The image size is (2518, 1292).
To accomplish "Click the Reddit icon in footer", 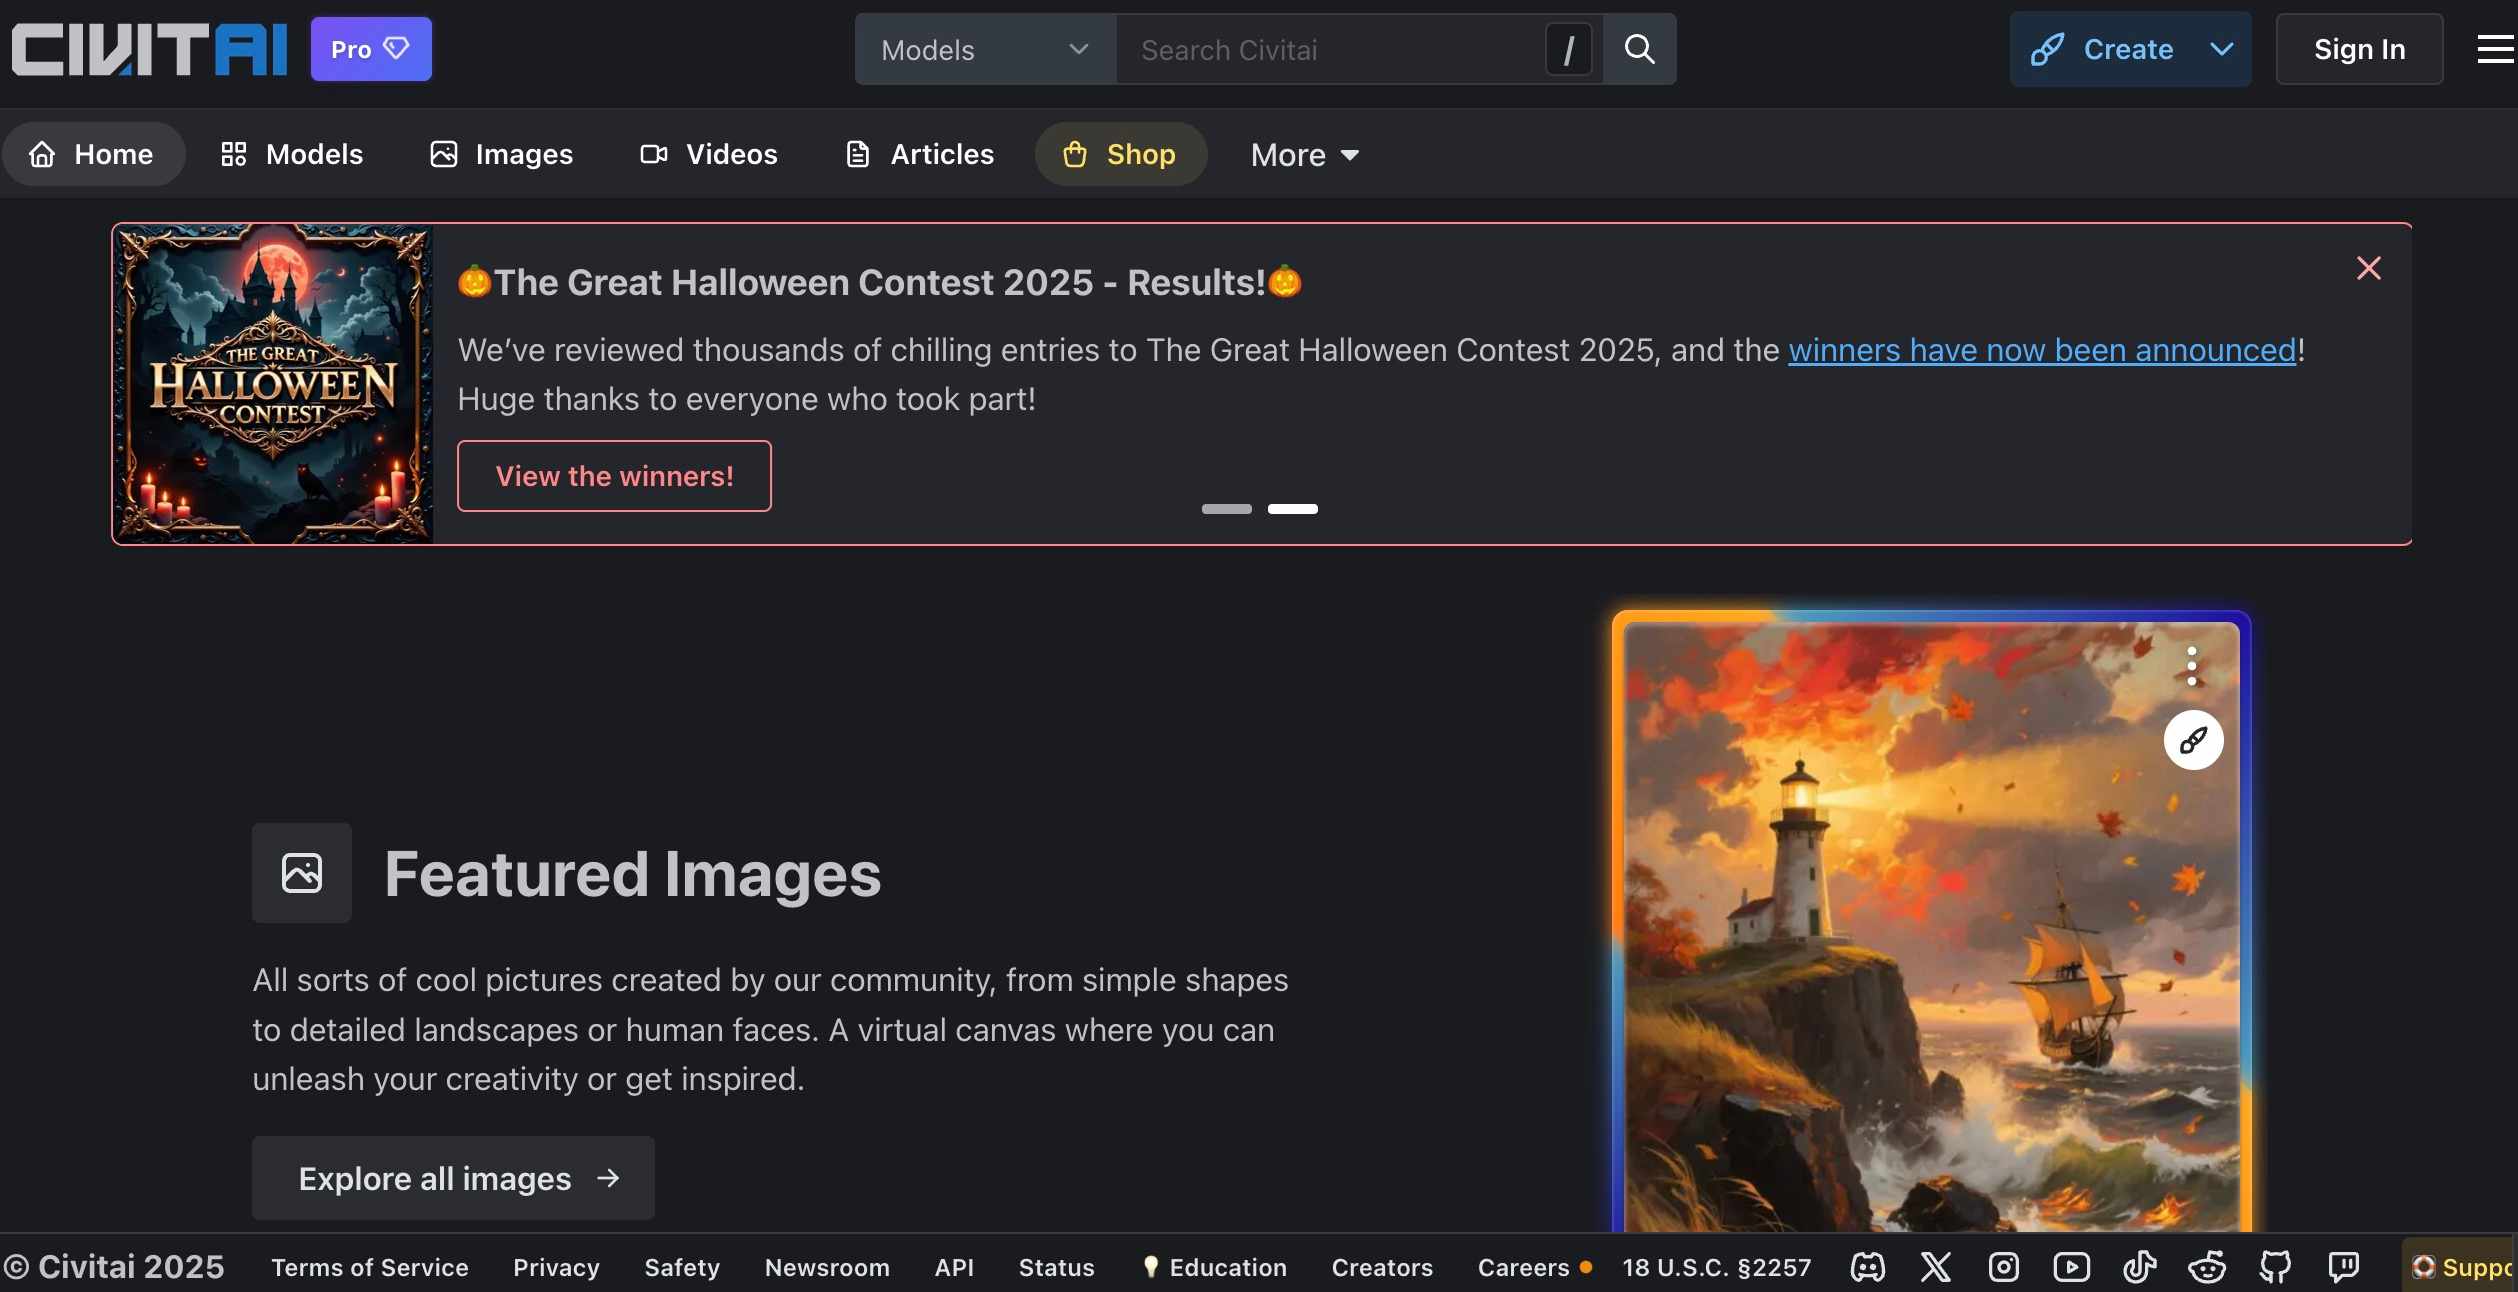I will 2207,1267.
